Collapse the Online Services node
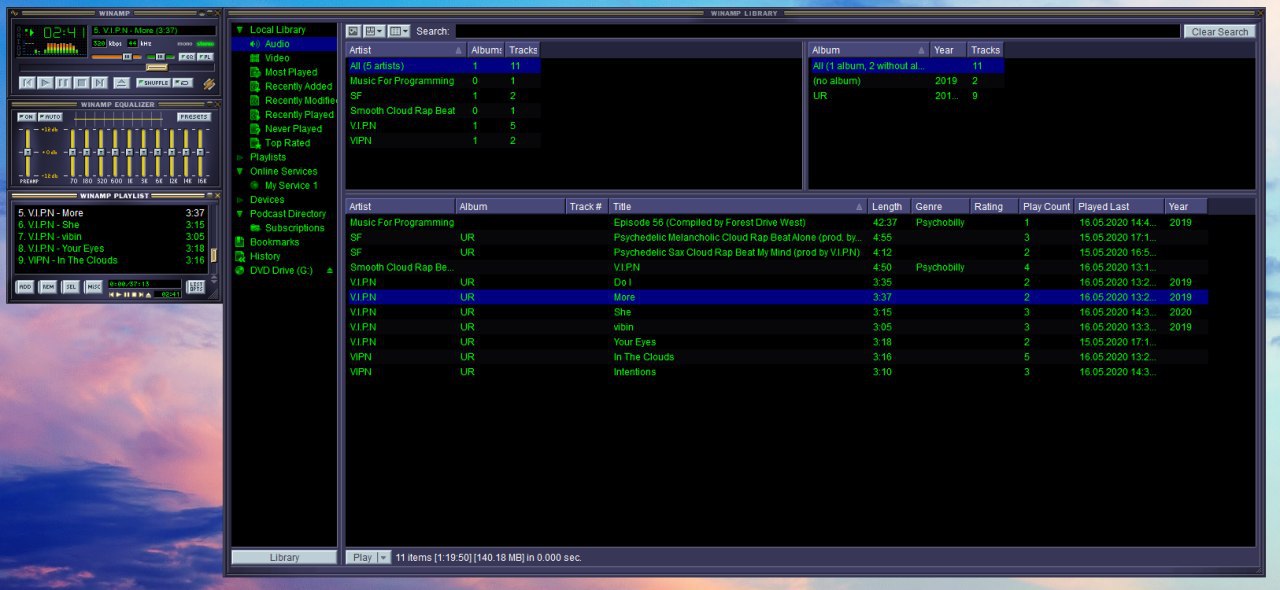This screenshot has height=590, width=1280. tap(240, 171)
